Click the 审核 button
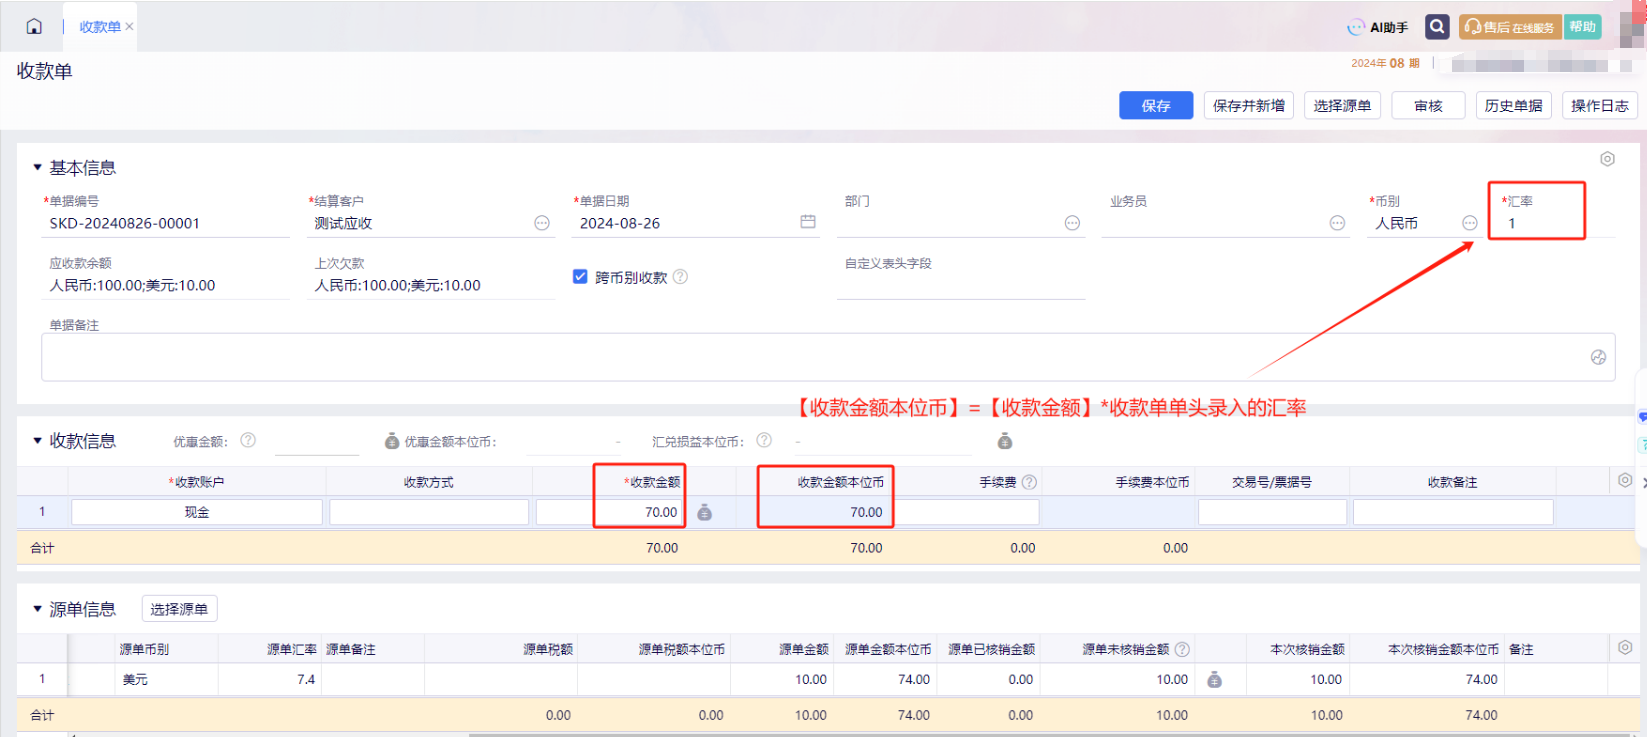 (x=1428, y=106)
